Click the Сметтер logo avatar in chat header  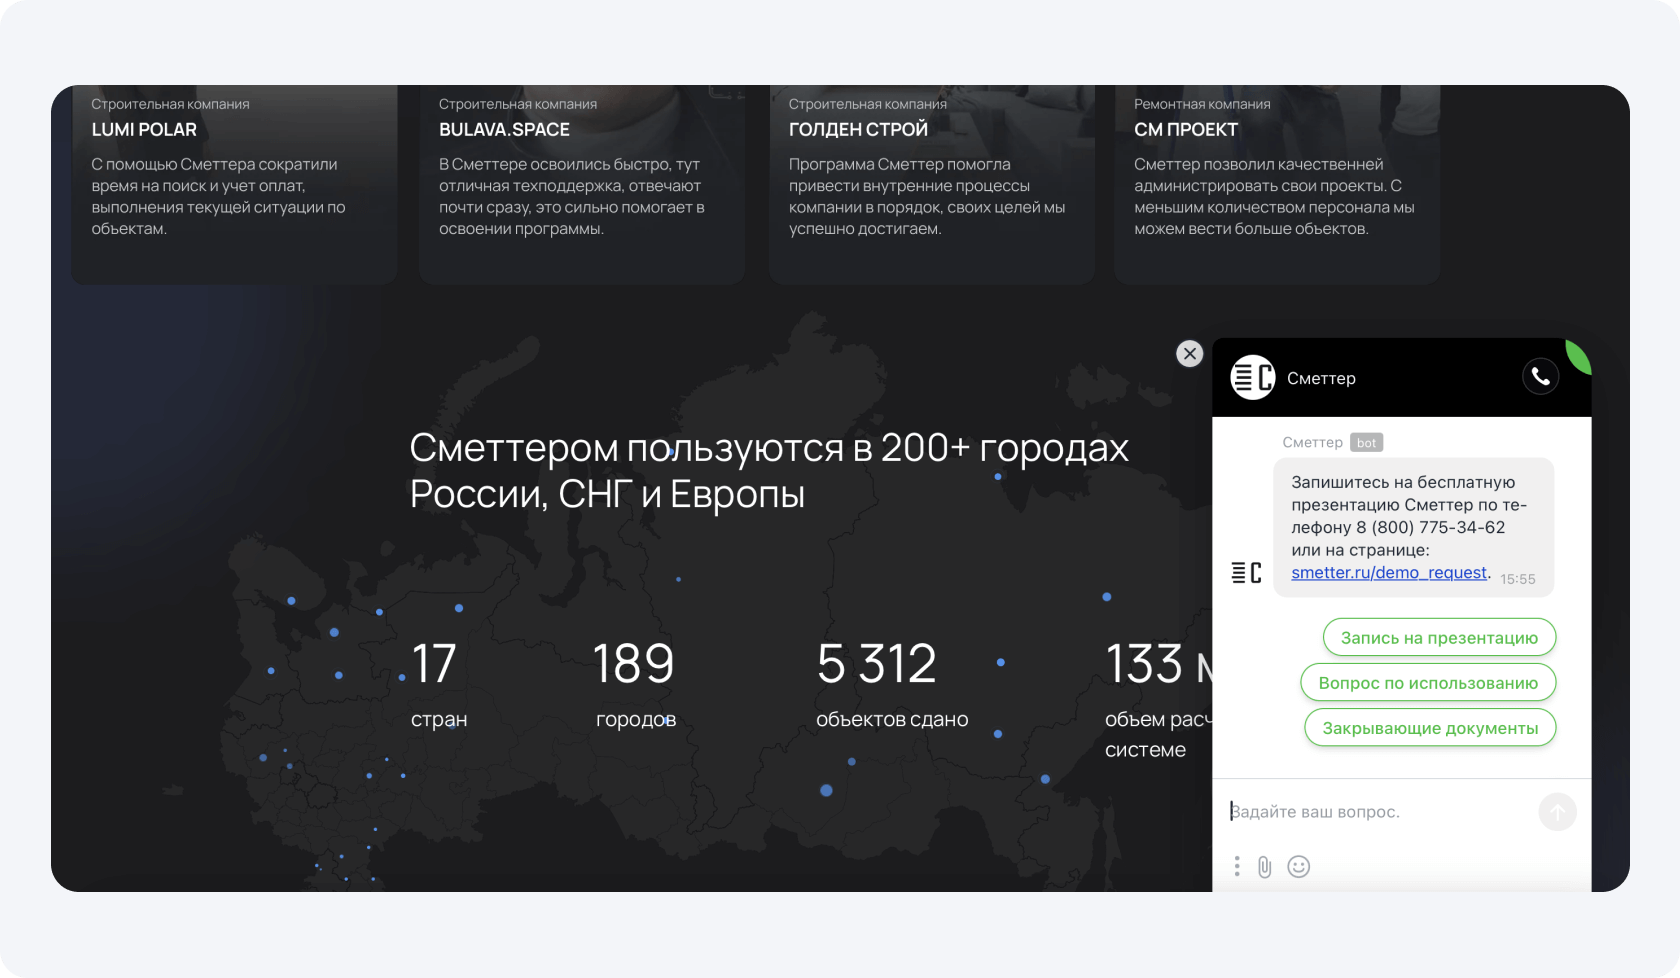(1252, 378)
